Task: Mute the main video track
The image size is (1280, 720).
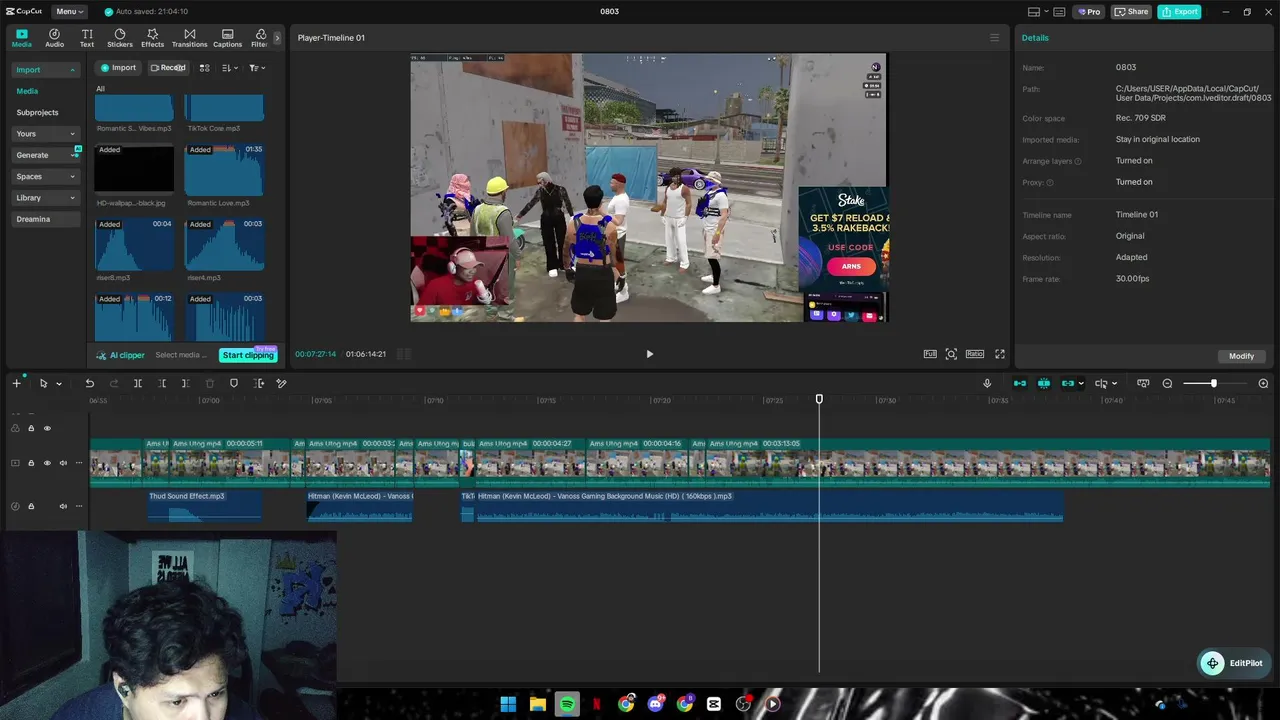Action: tap(63, 463)
